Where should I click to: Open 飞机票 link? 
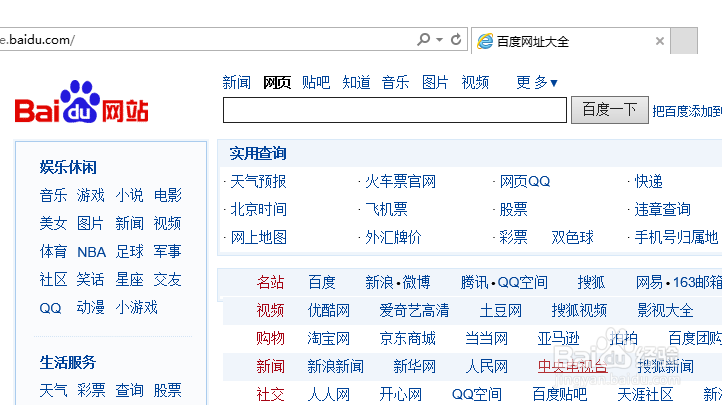pos(386,210)
